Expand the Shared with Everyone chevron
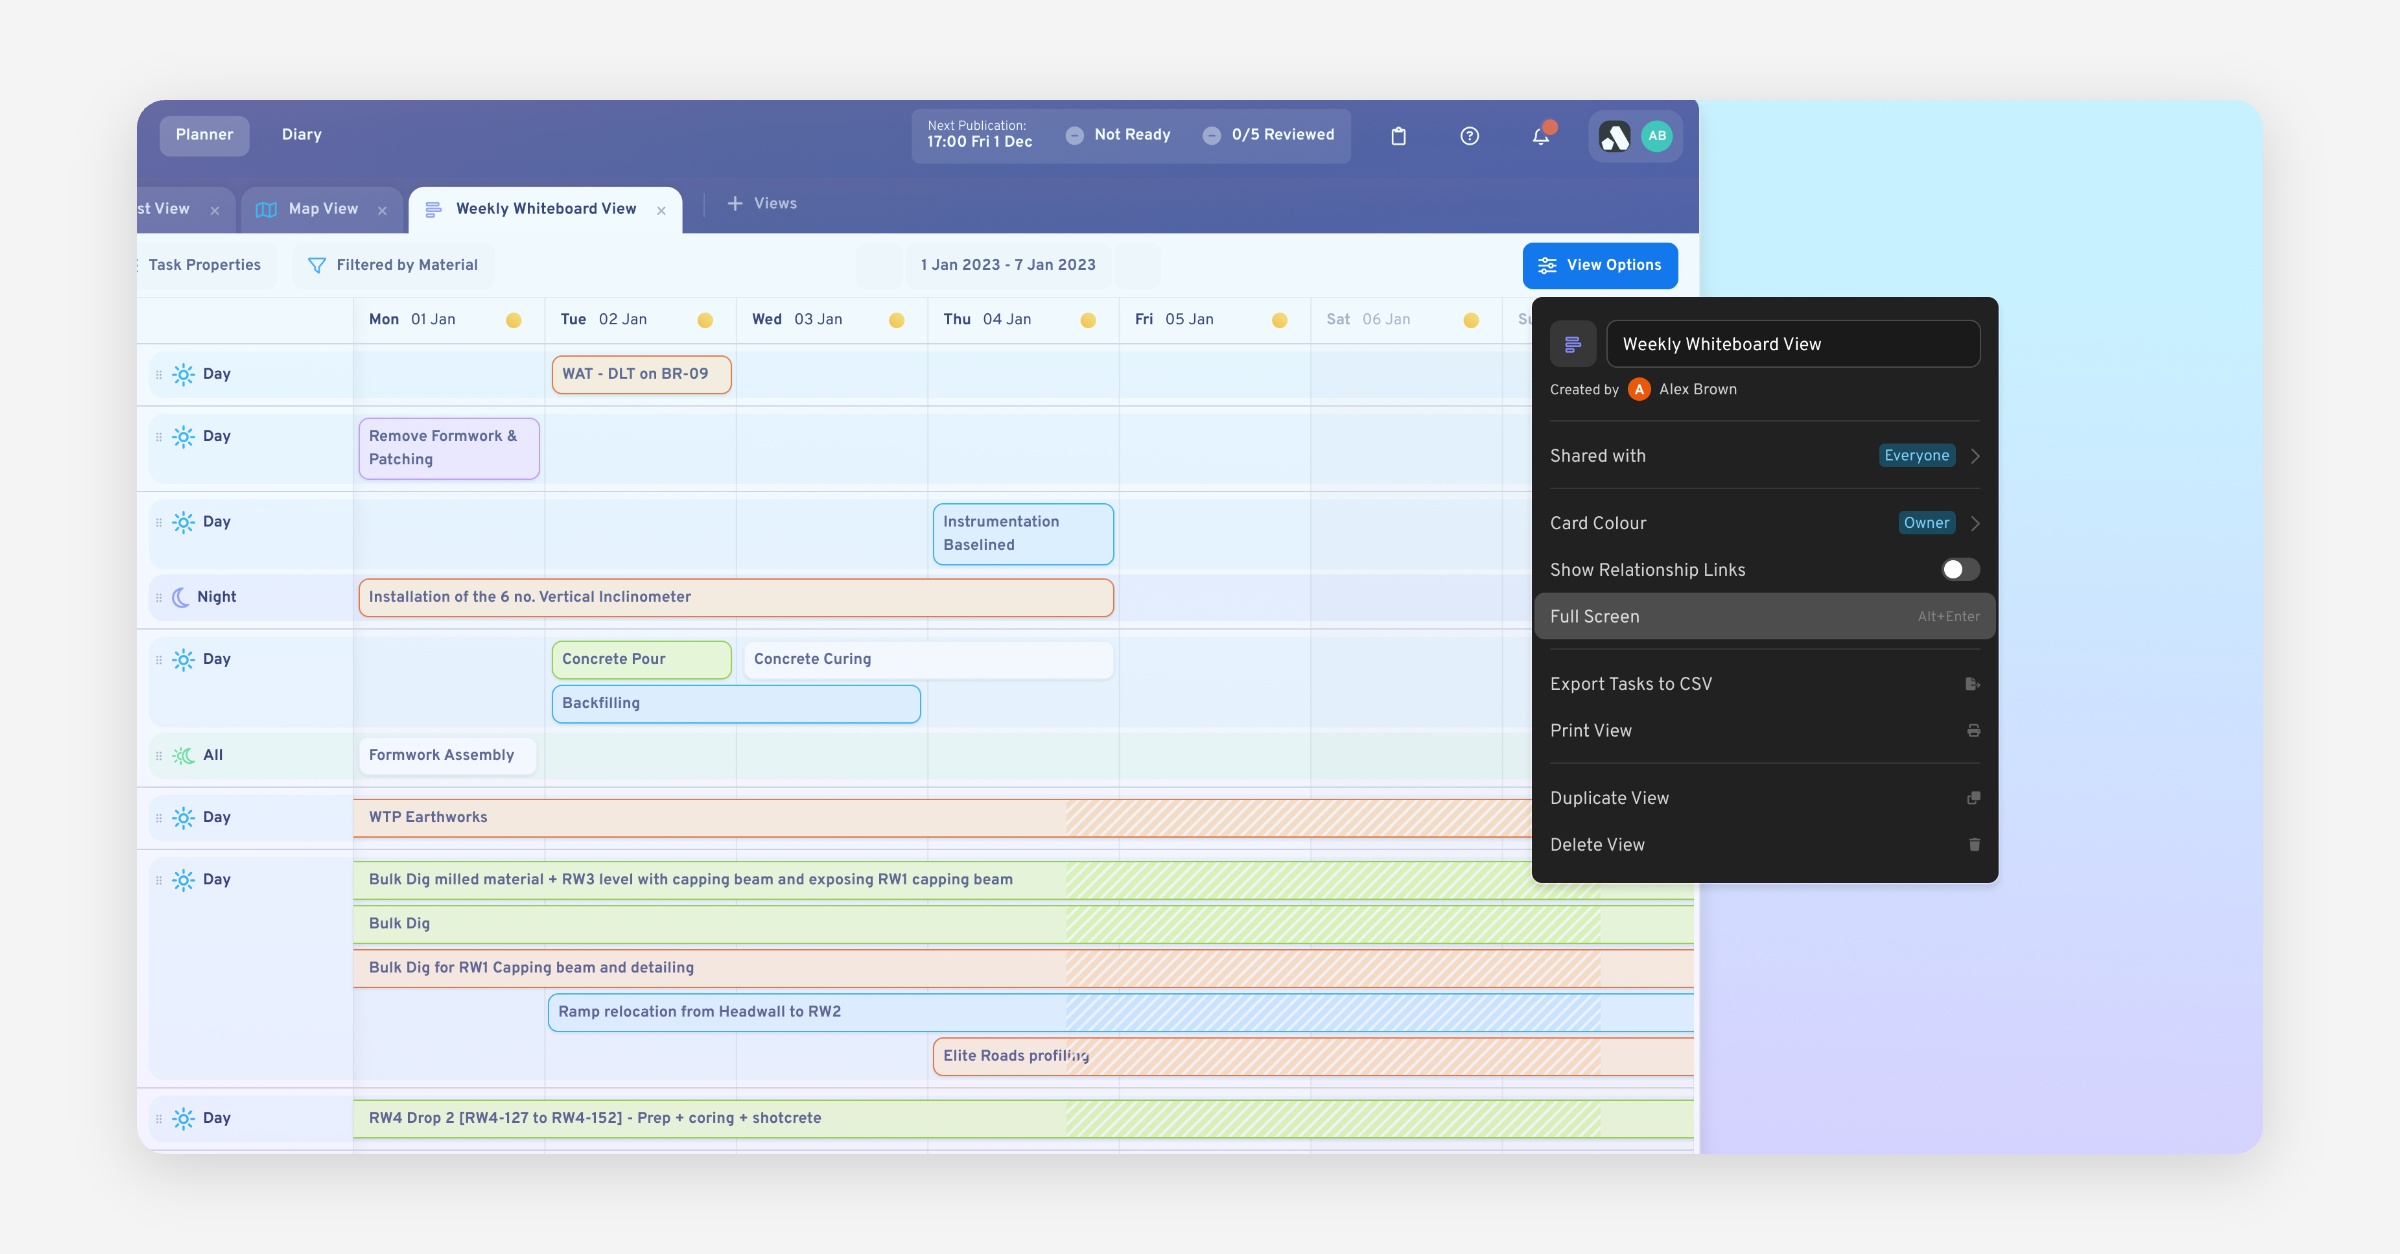 [1975, 456]
